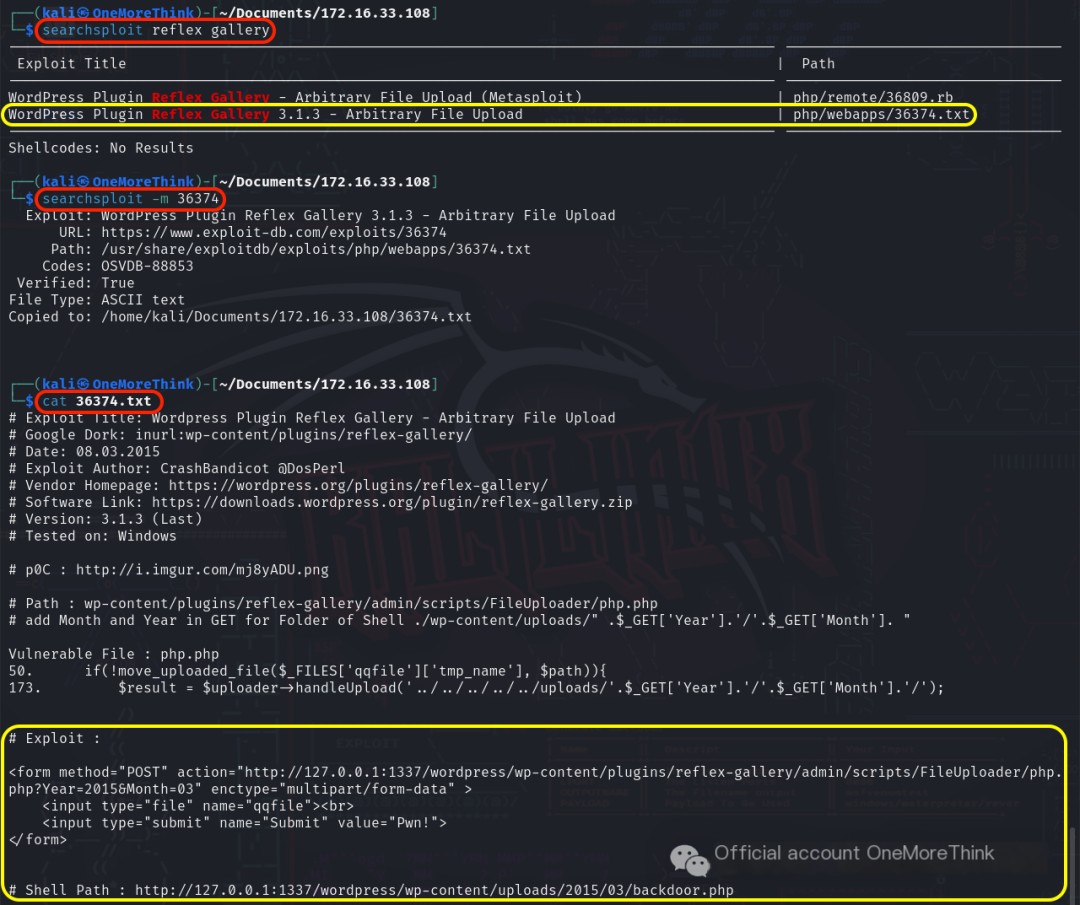Click the 'Copied to:' destination path line
Image resolution: width=1080 pixels, height=905 pixels.
(x=240, y=317)
